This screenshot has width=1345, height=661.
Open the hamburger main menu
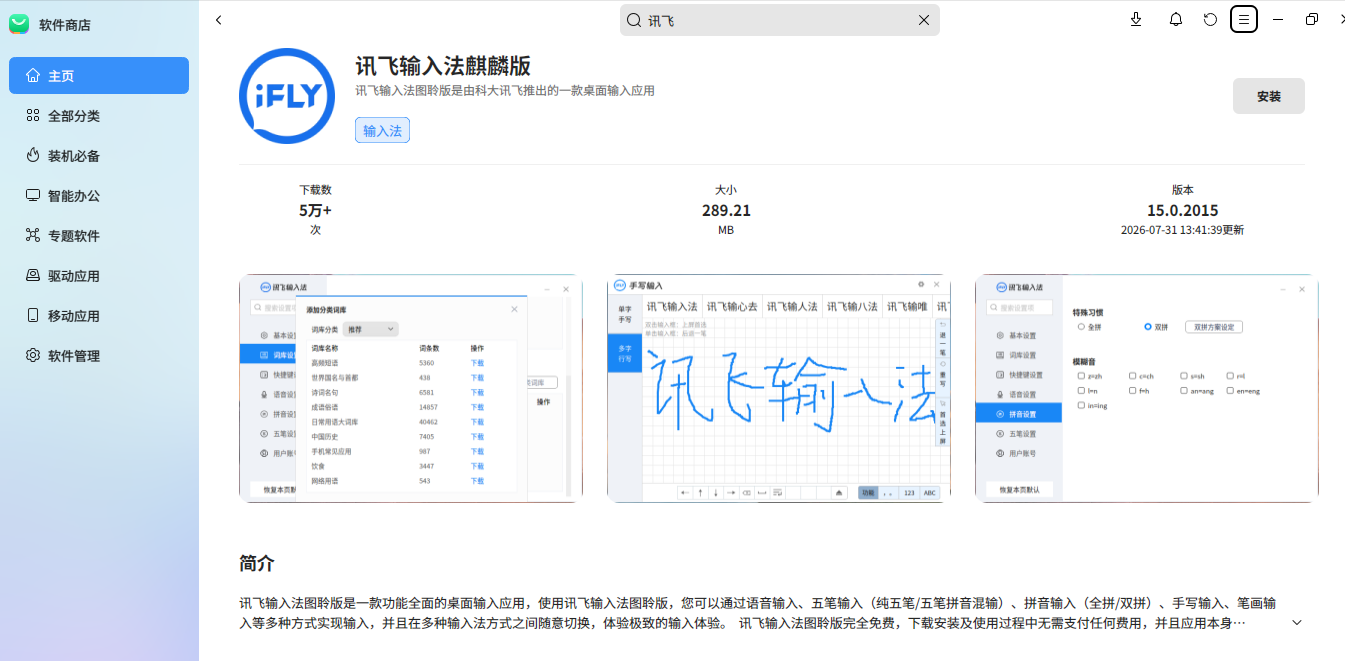point(1244,19)
